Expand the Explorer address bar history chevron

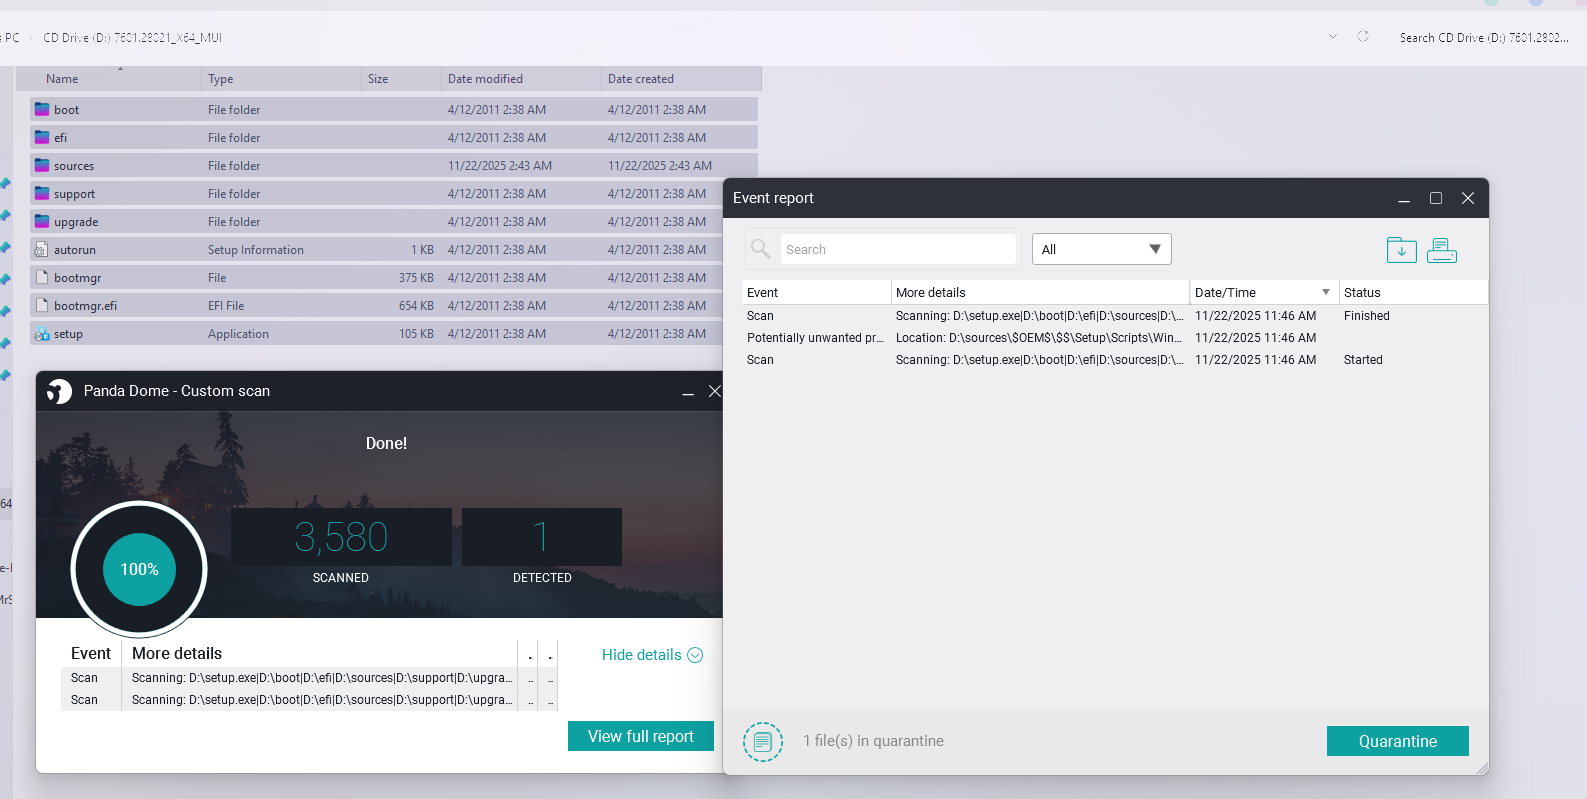point(1333,37)
